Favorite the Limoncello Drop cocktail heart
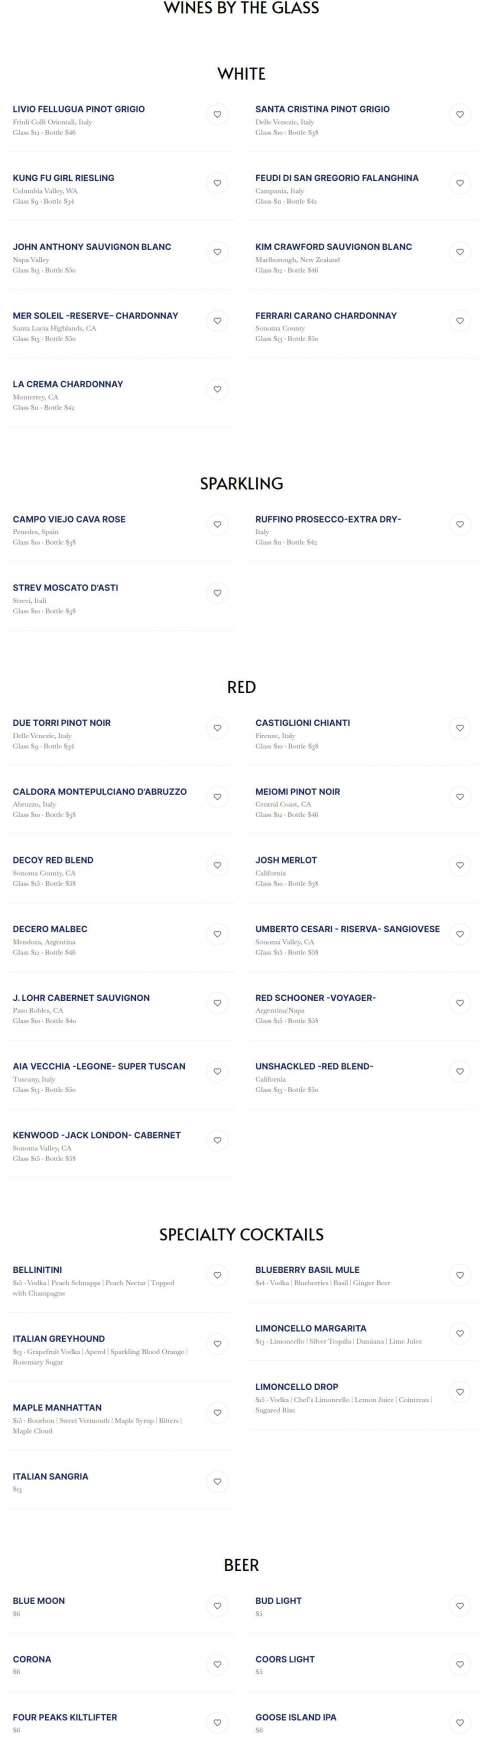Viewport: 500px width, 1749px height. click(x=460, y=1393)
